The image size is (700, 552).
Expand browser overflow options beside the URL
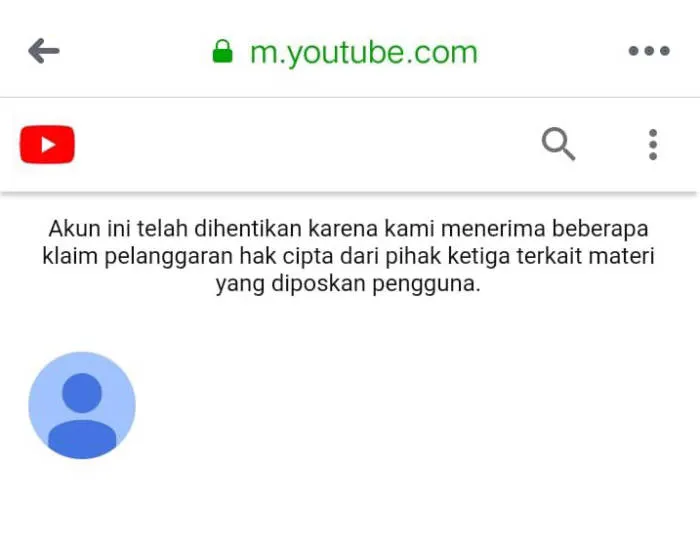649,51
